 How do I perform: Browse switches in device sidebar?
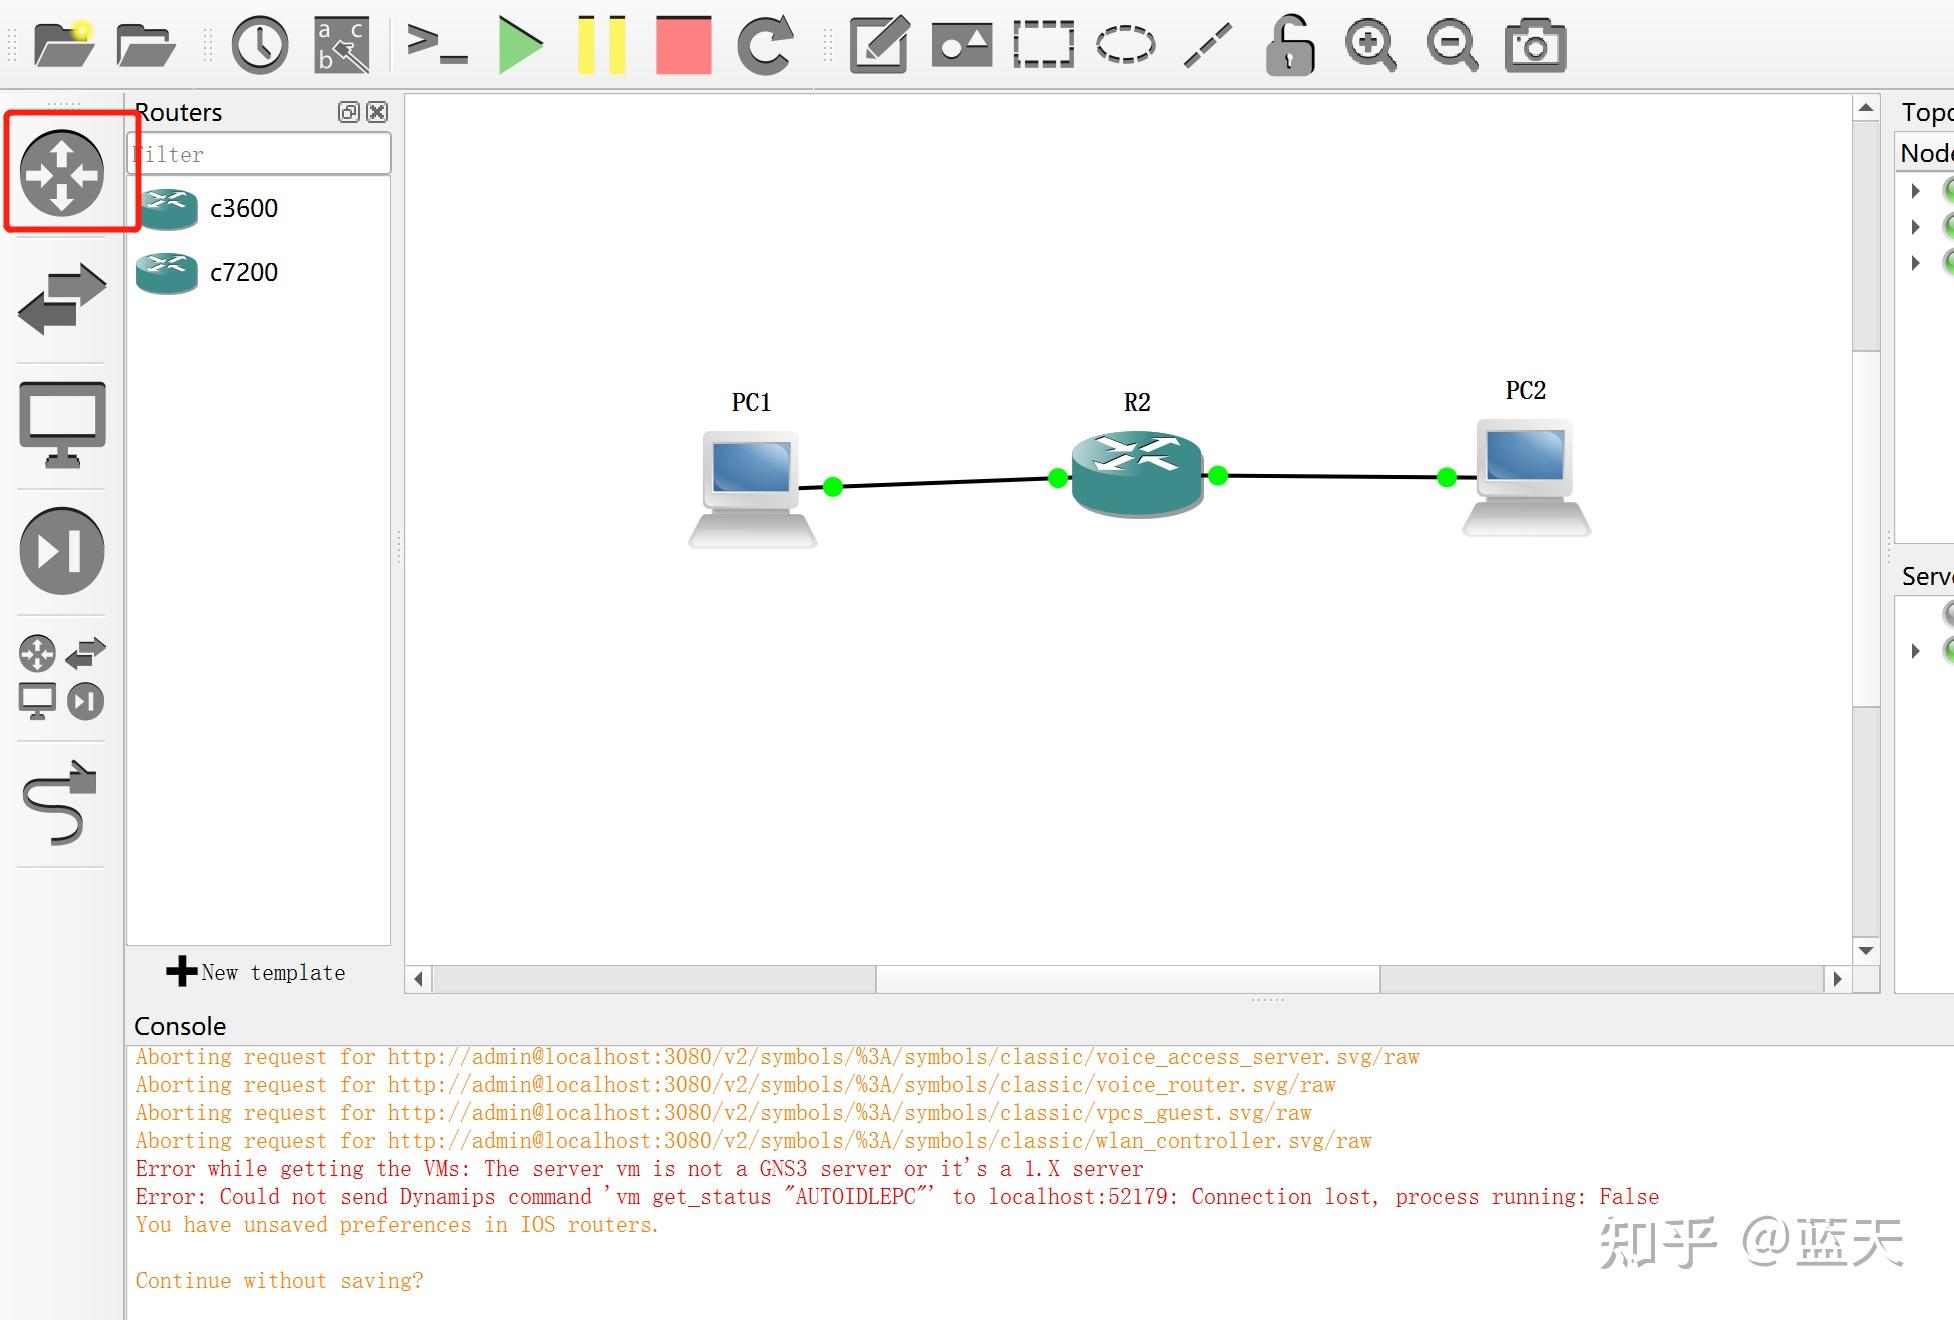point(62,299)
